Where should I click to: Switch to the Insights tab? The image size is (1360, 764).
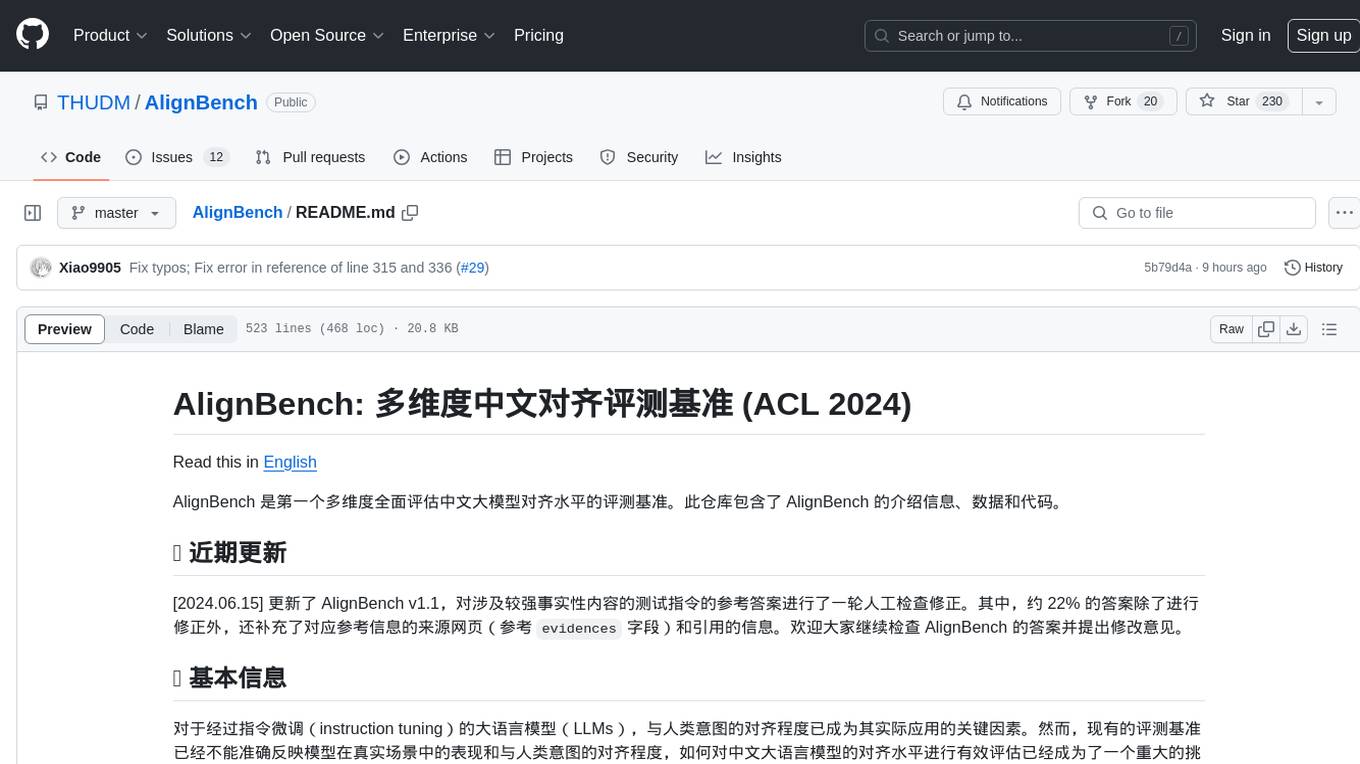pos(743,157)
